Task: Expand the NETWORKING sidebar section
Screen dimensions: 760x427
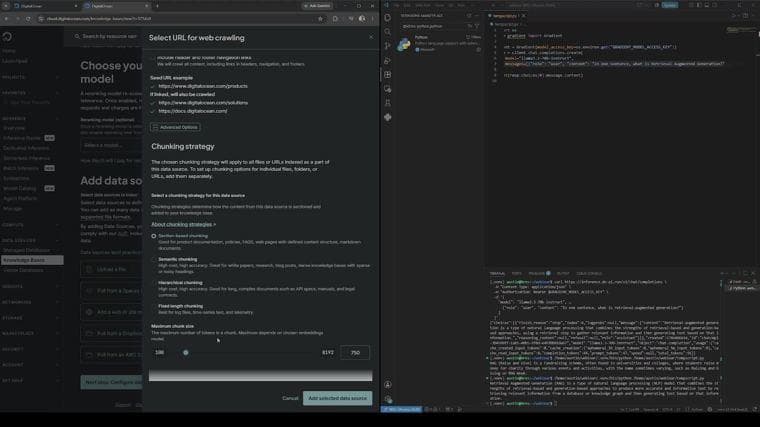Action: pos(32,302)
